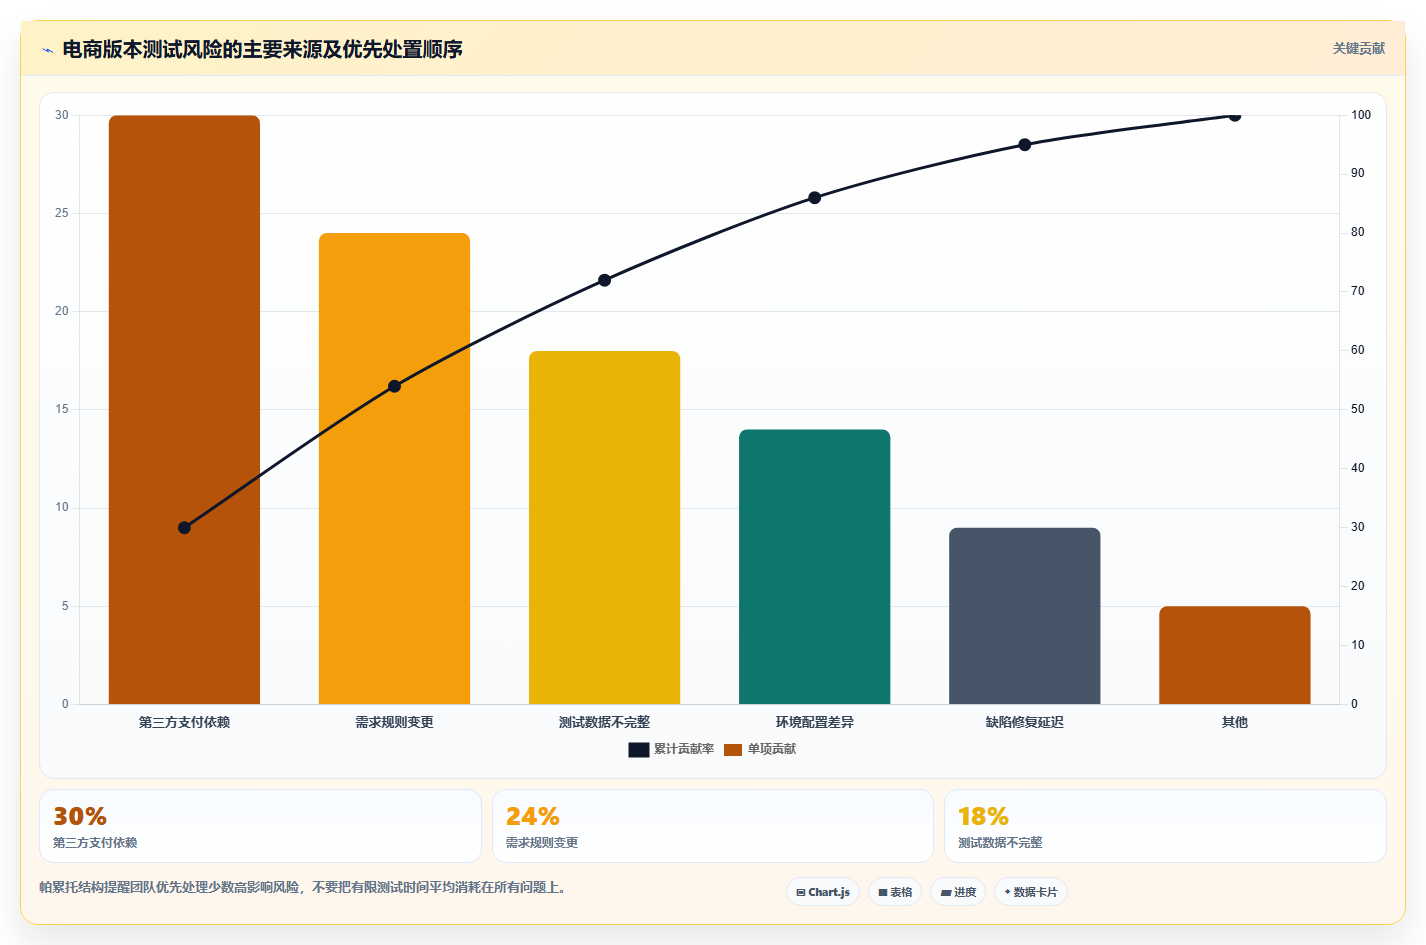Click the Pareto footnote text starting 帕累托结构提醒
This screenshot has width=1426, height=945.
304,887
